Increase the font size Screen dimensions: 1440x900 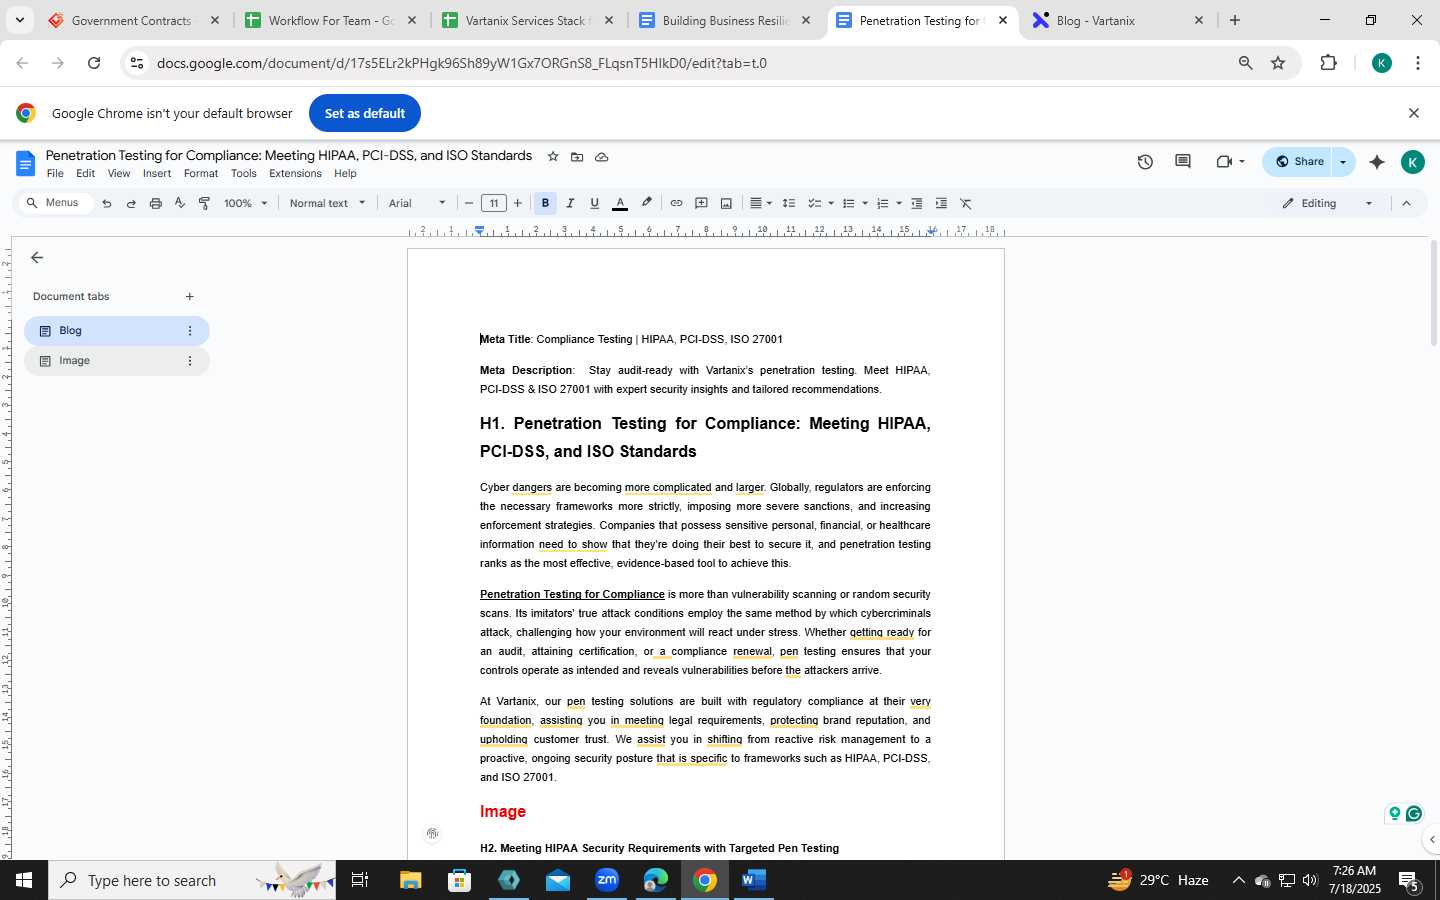pyautogui.click(x=518, y=203)
